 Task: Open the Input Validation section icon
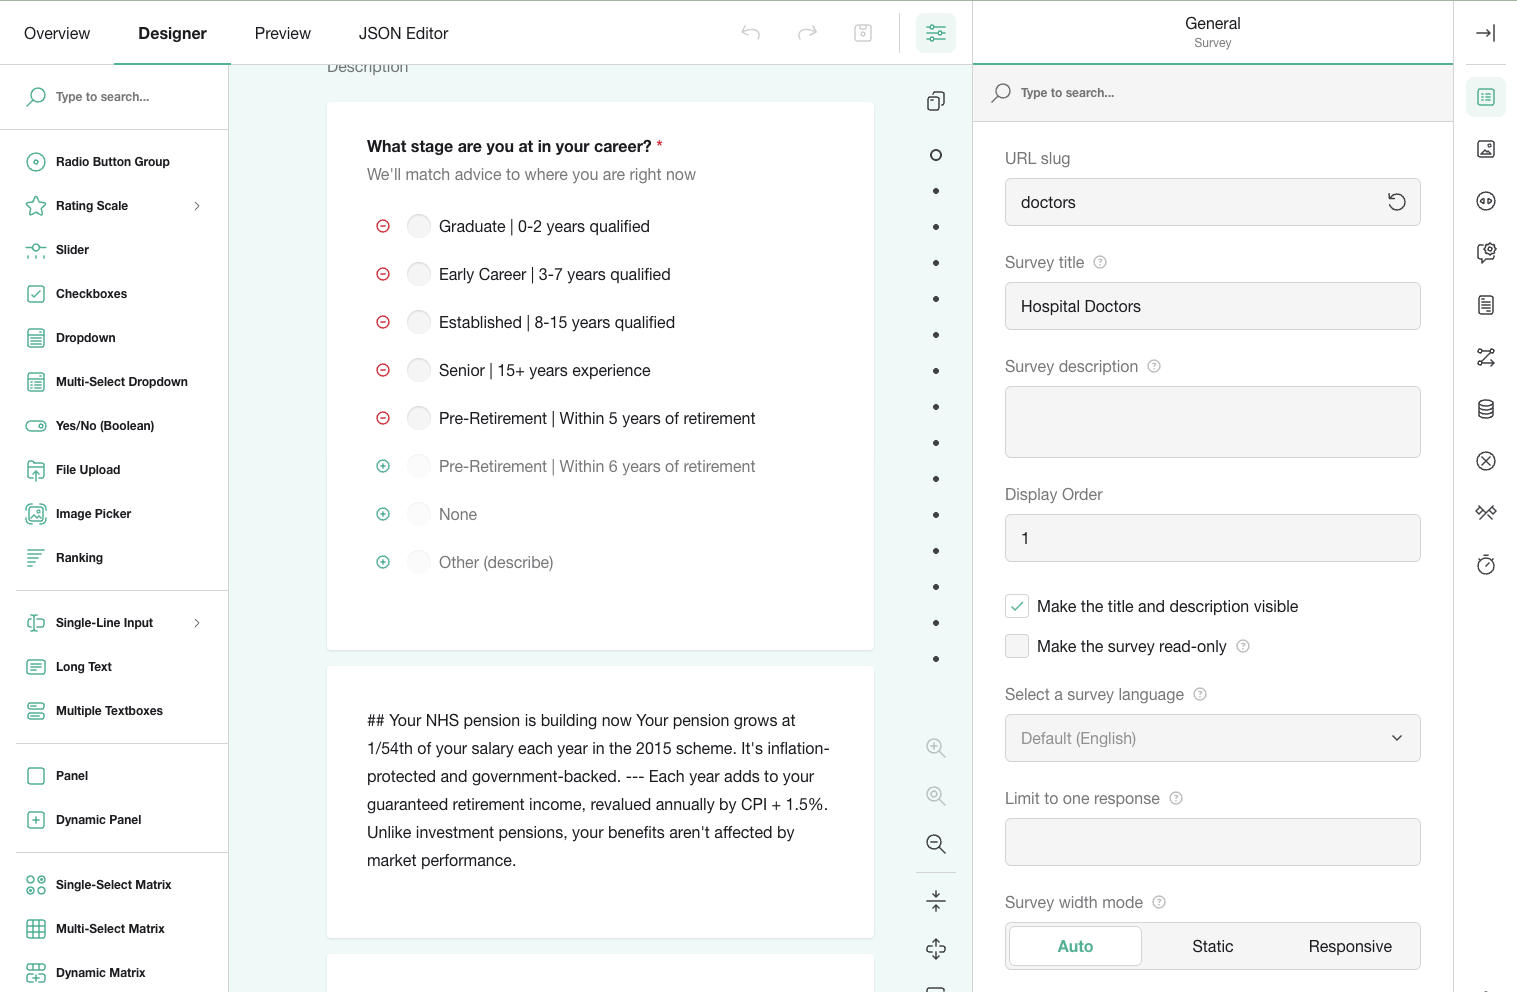pos(1486,461)
